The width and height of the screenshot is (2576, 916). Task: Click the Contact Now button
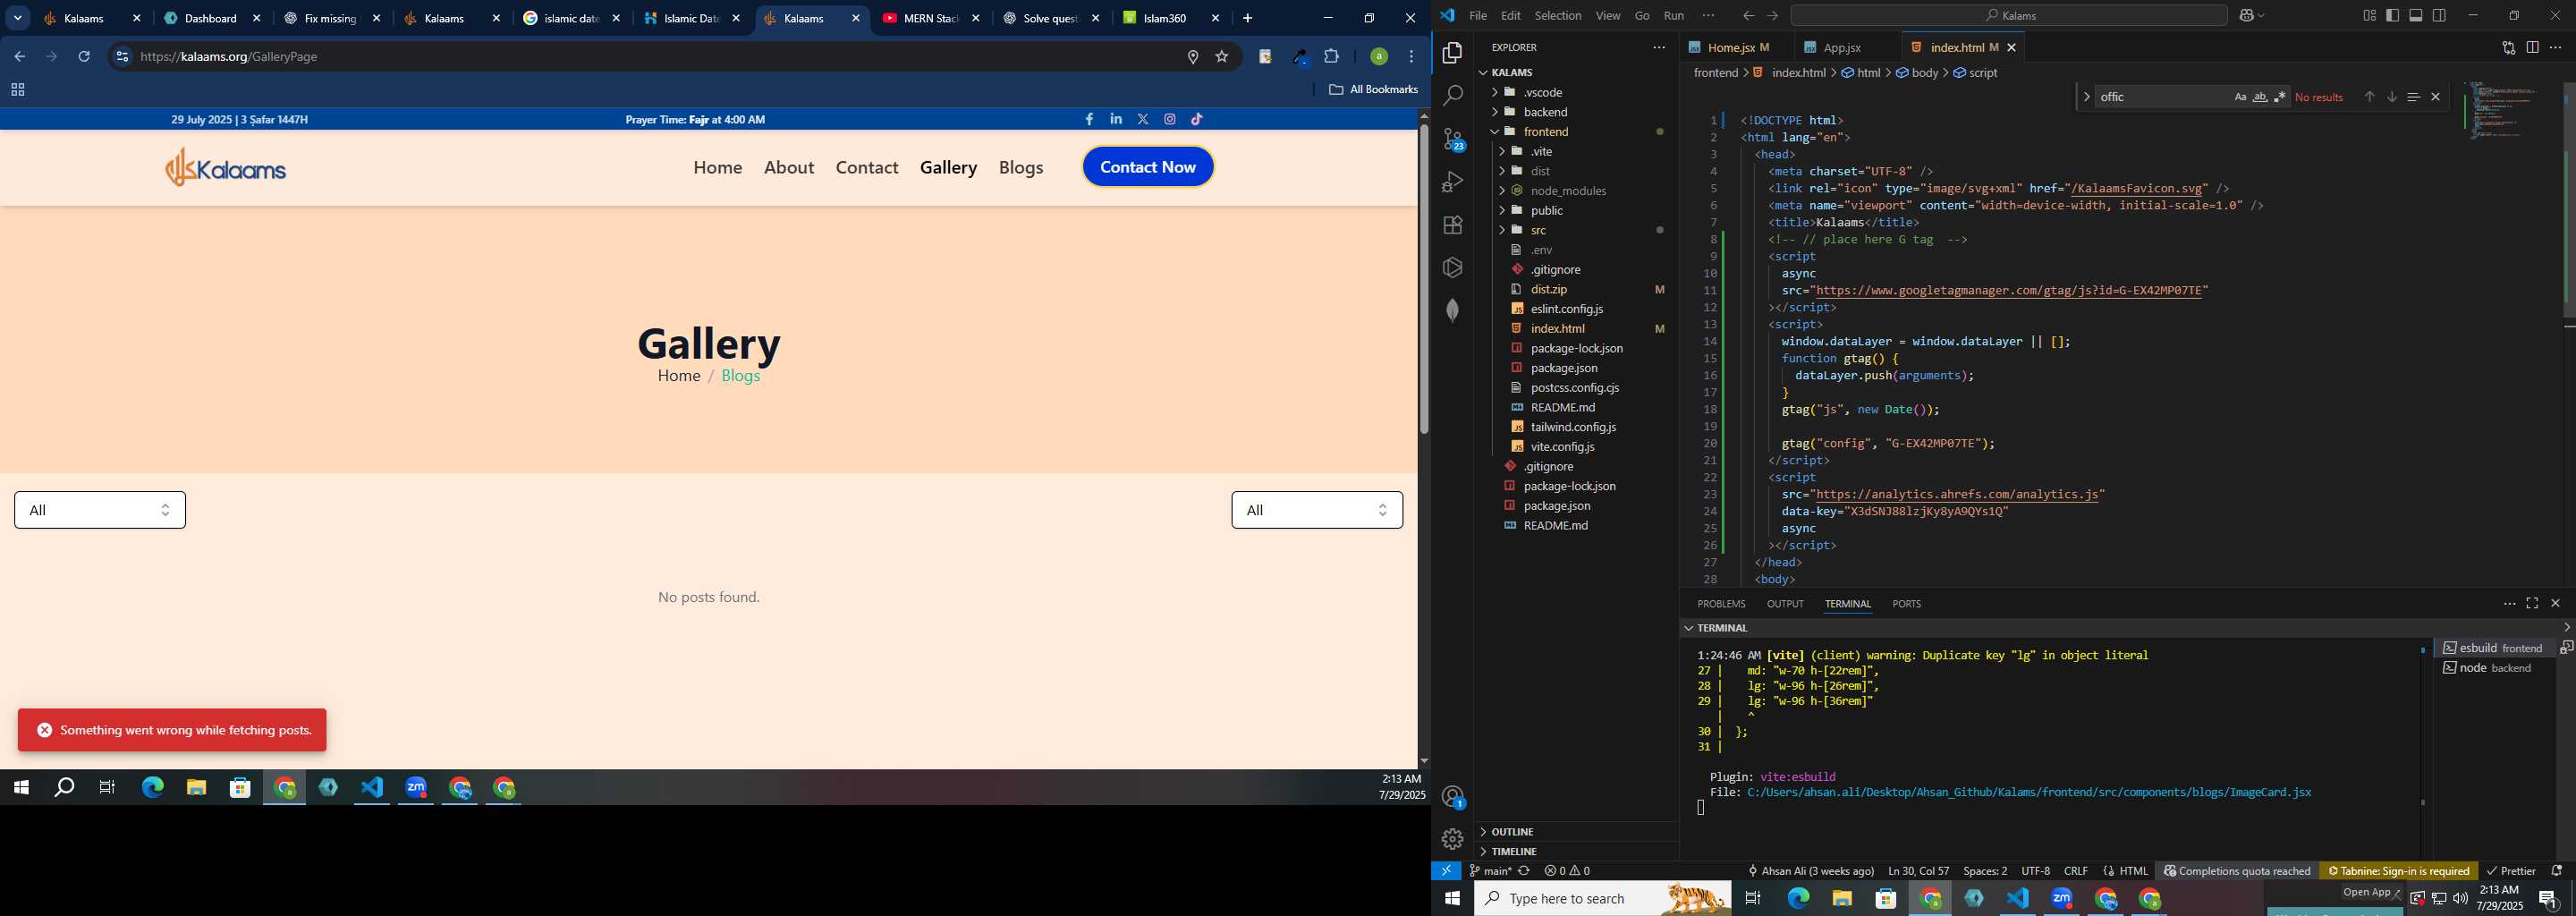pos(1148,167)
